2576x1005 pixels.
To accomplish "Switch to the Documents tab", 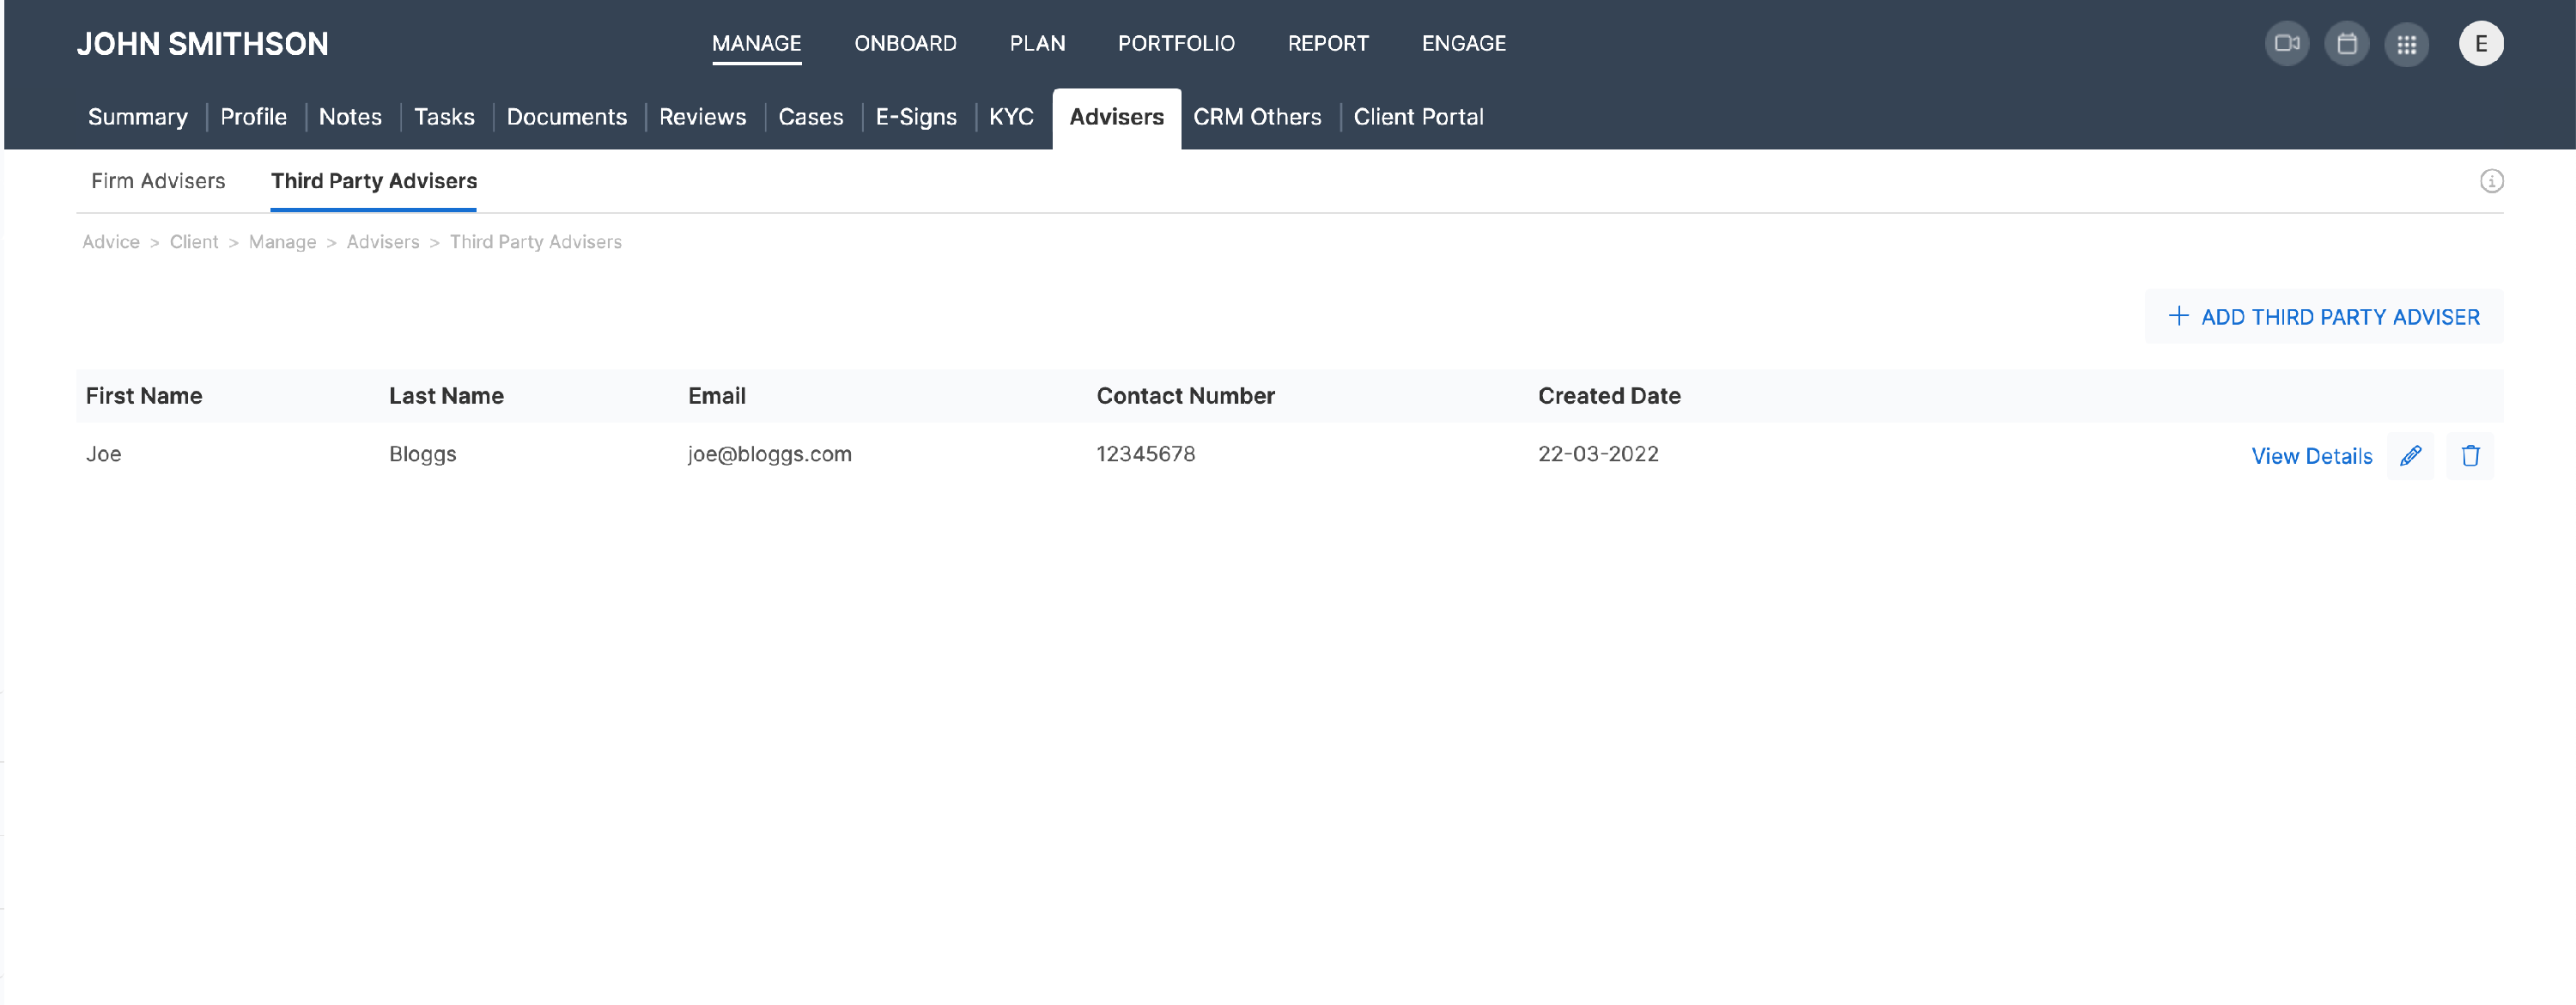I will [566, 117].
